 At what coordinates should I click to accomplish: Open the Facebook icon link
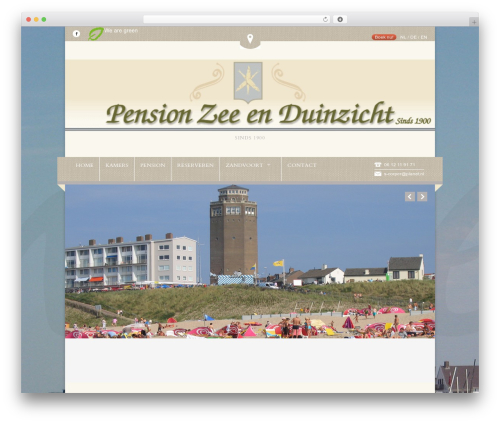(x=76, y=34)
